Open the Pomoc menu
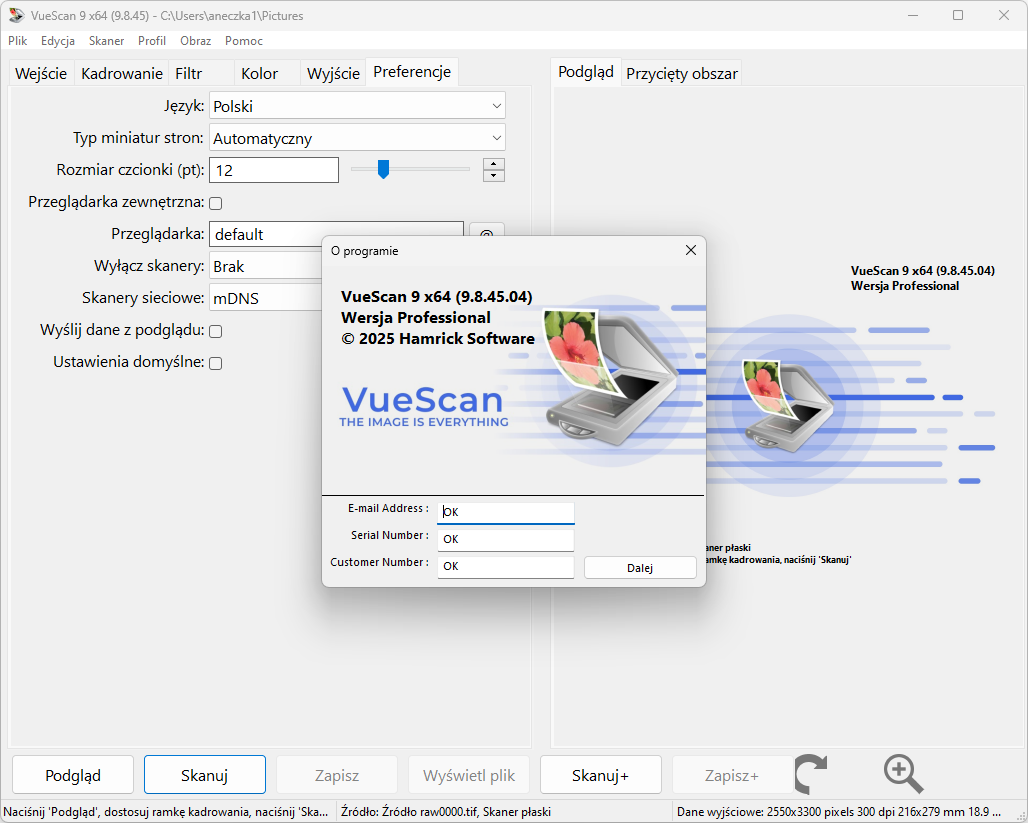1028x823 pixels. [x=244, y=41]
